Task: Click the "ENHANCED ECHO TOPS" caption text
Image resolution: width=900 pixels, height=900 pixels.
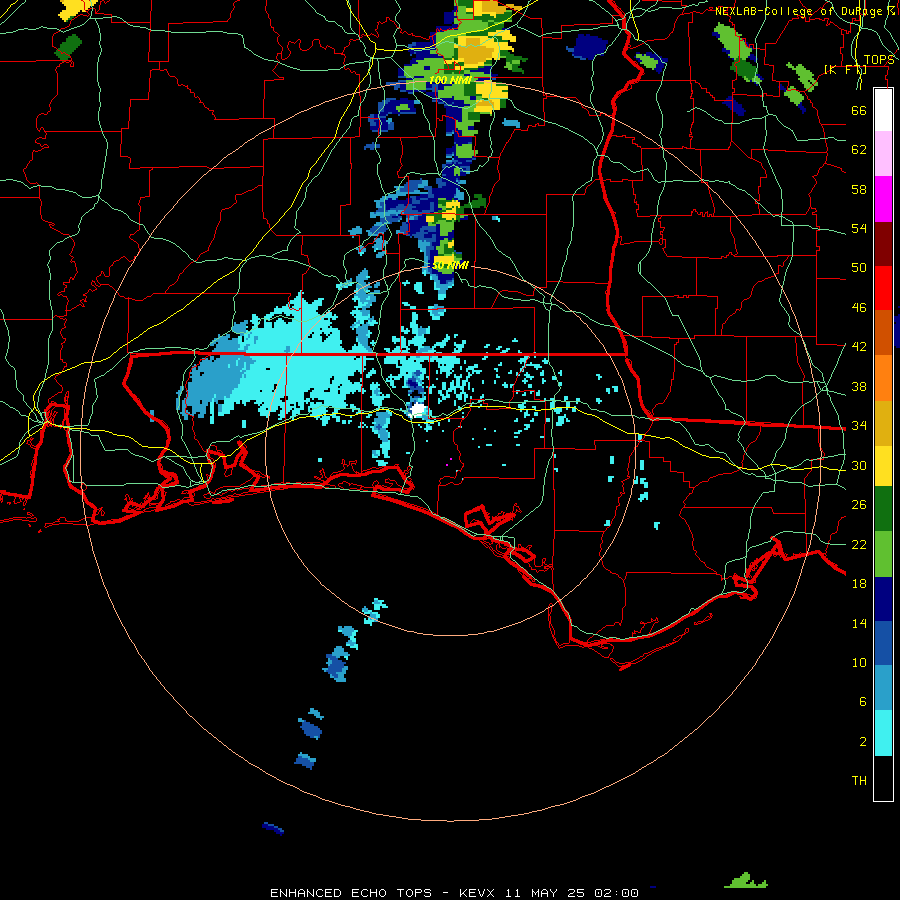Action: pyautogui.click(x=351, y=893)
